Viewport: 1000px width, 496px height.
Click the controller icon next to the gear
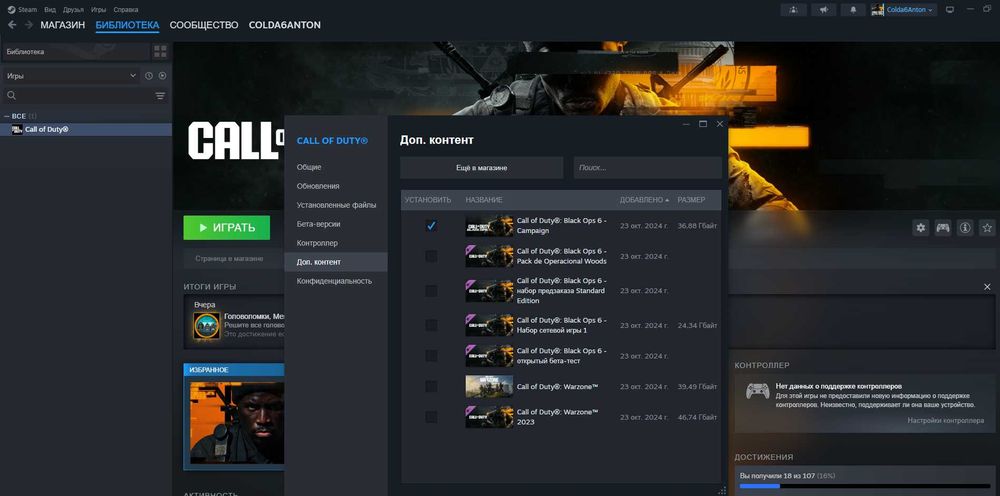tap(943, 228)
